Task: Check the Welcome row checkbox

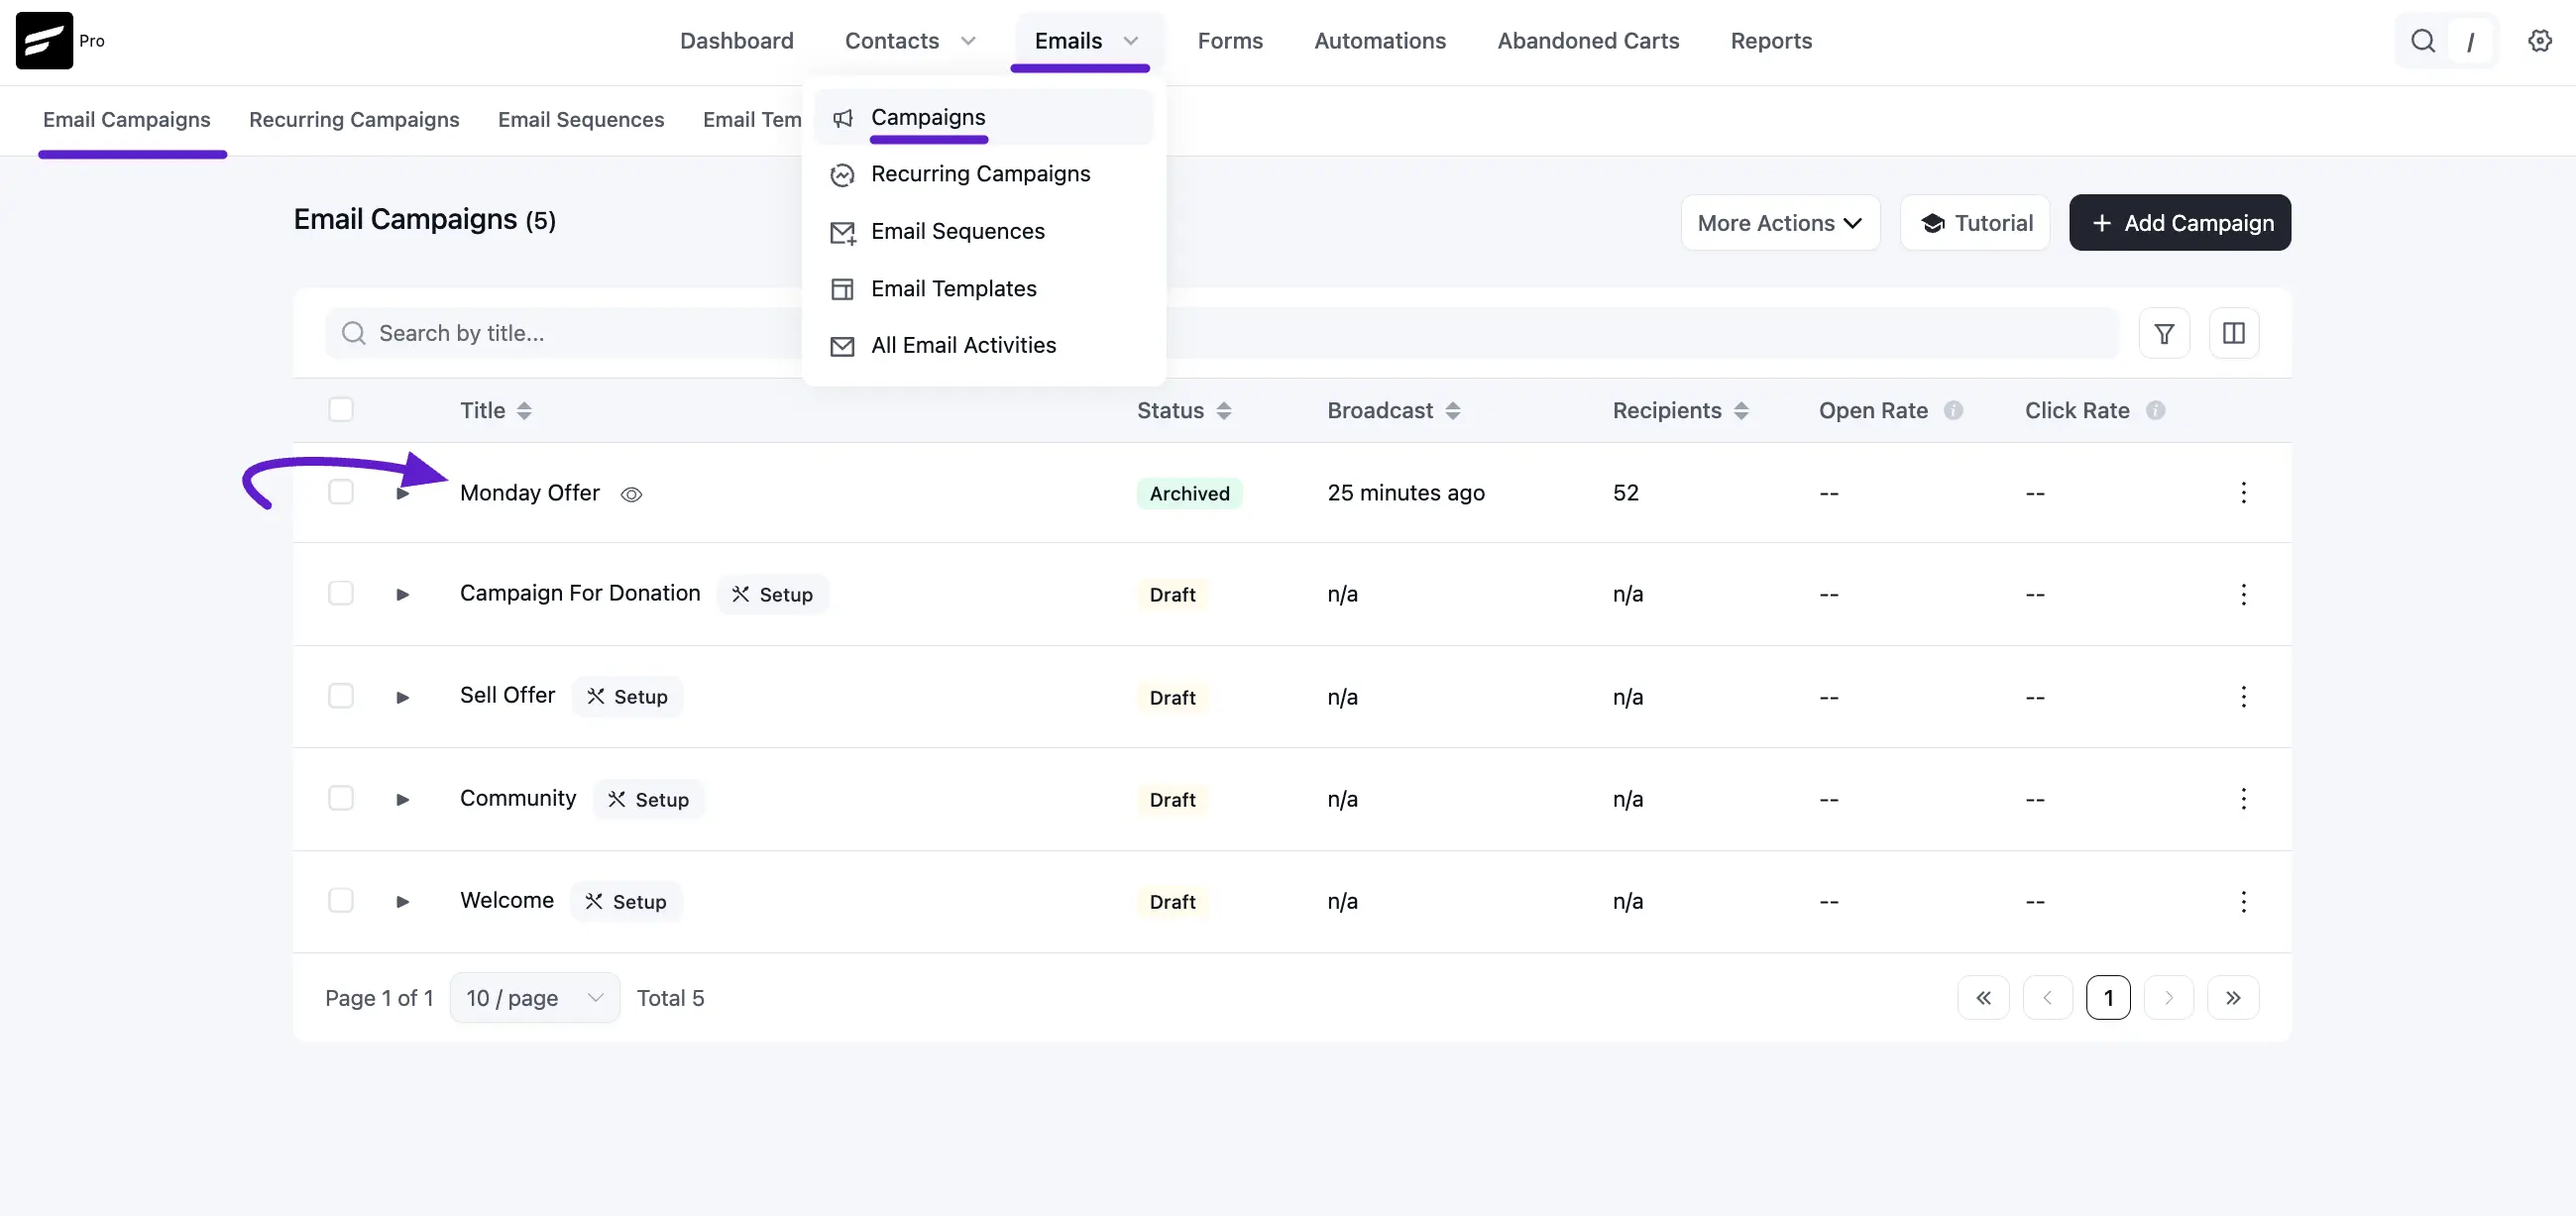Action: (340, 900)
